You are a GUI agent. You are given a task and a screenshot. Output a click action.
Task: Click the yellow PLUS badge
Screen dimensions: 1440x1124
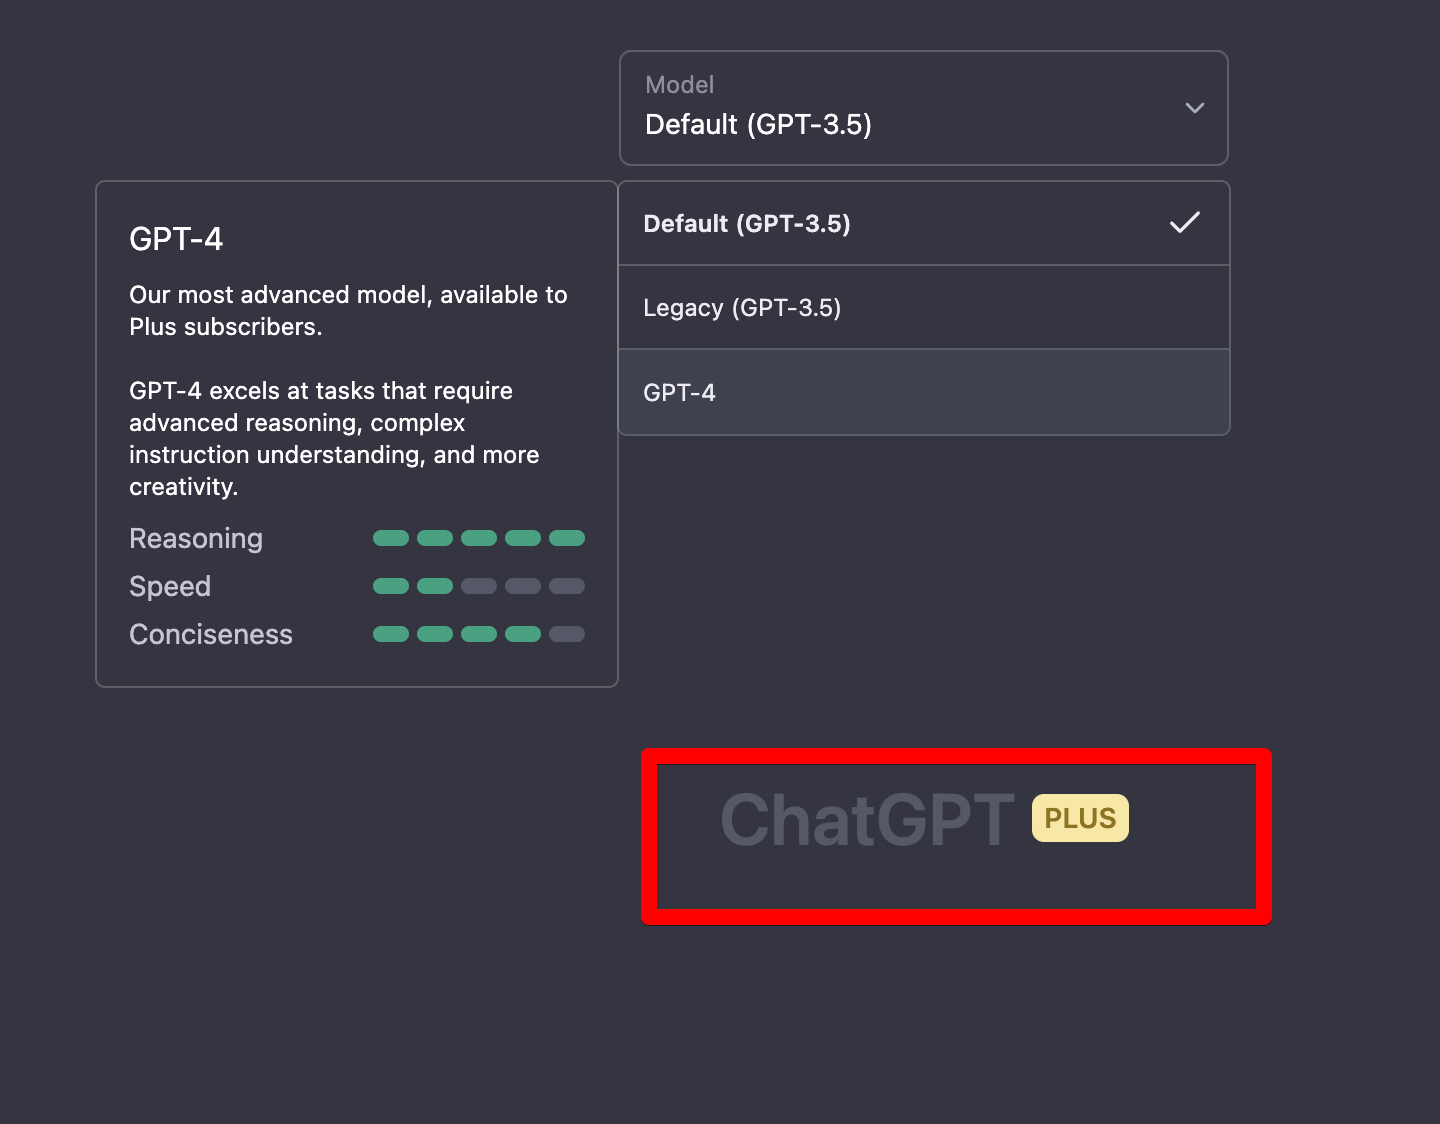pyautogui.click(x=1080, y=818)
